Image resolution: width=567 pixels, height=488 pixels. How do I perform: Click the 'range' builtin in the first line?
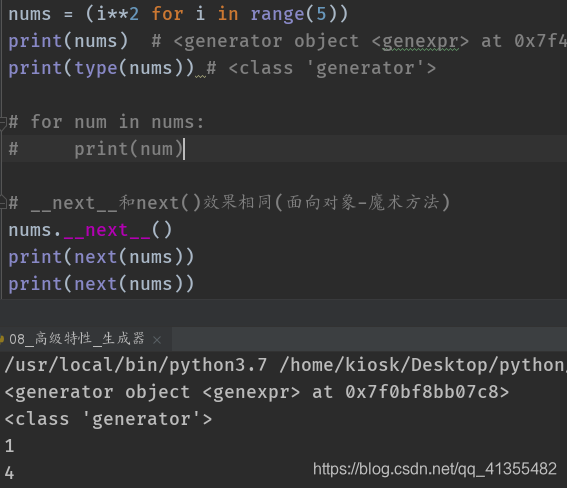pyautogui.click(x=277, y=14)
